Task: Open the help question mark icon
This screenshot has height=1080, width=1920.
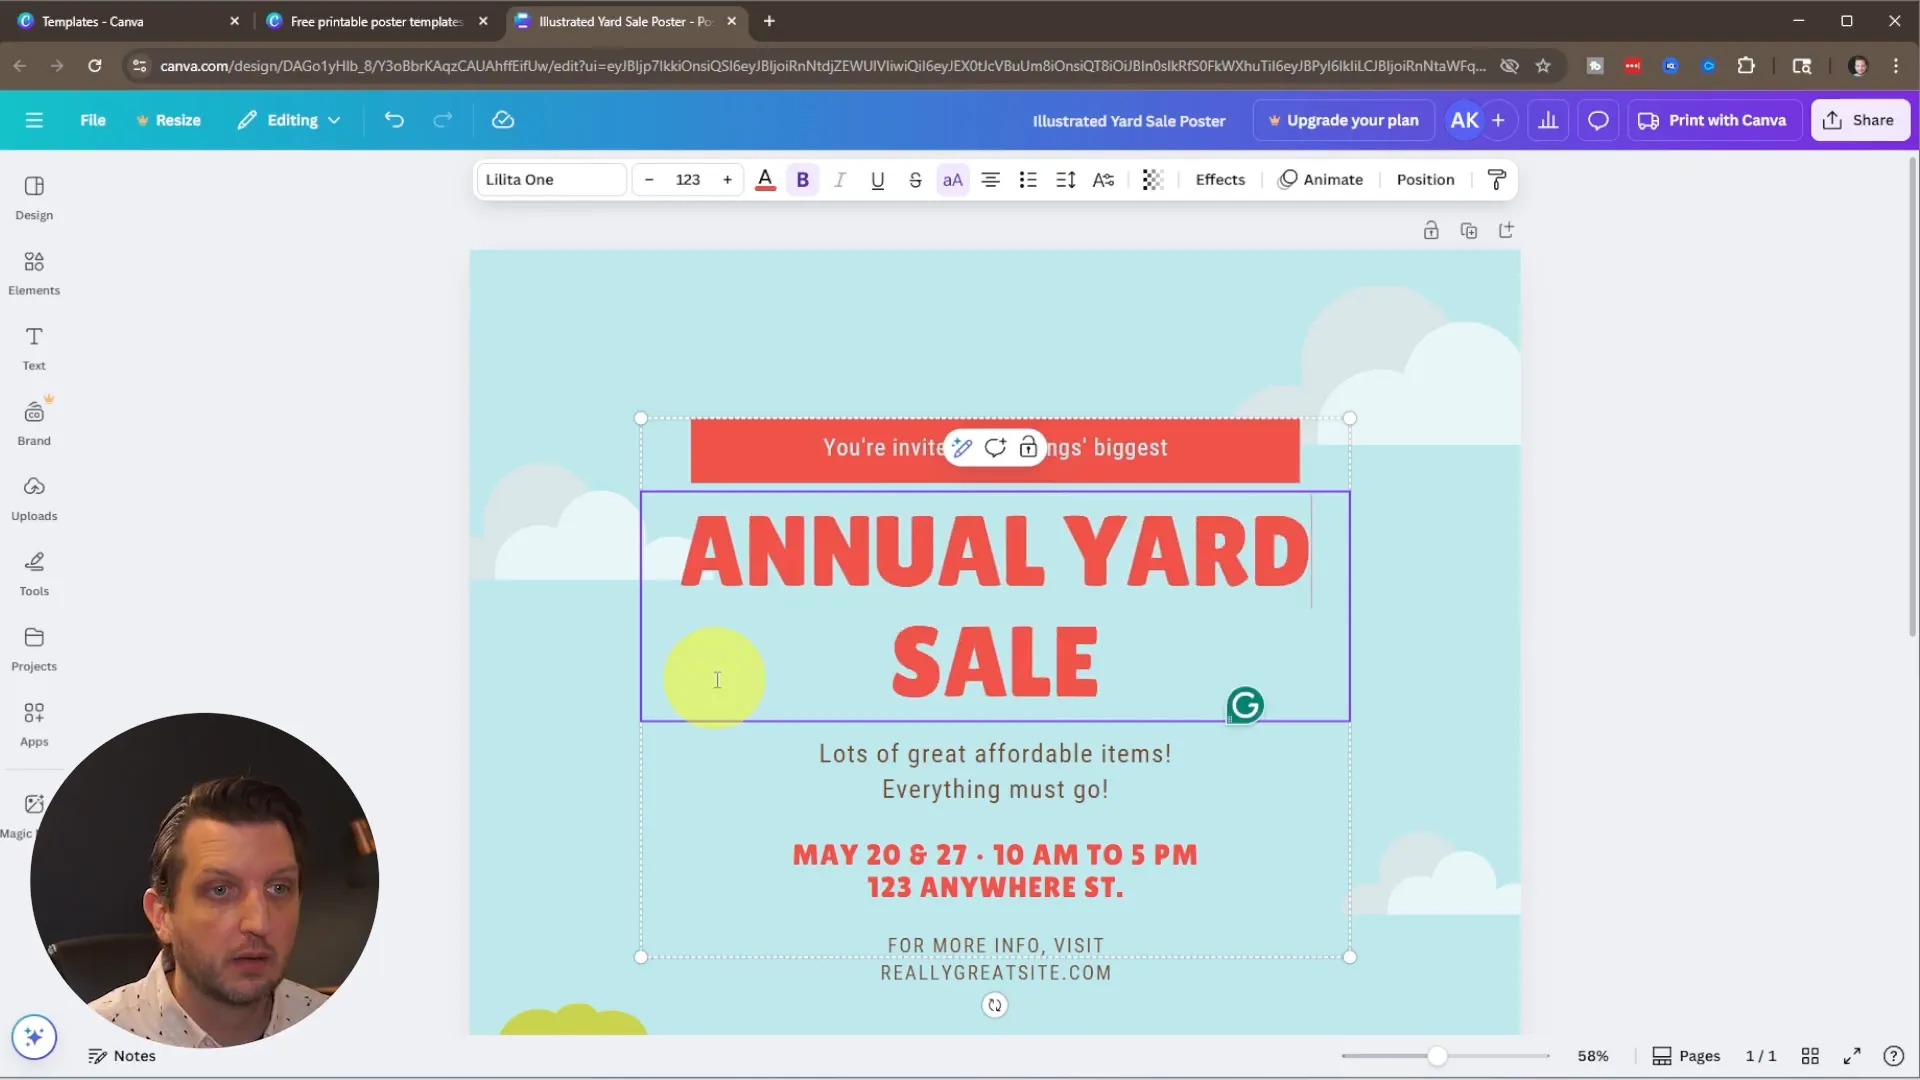Action: tap(1893, 1056)
